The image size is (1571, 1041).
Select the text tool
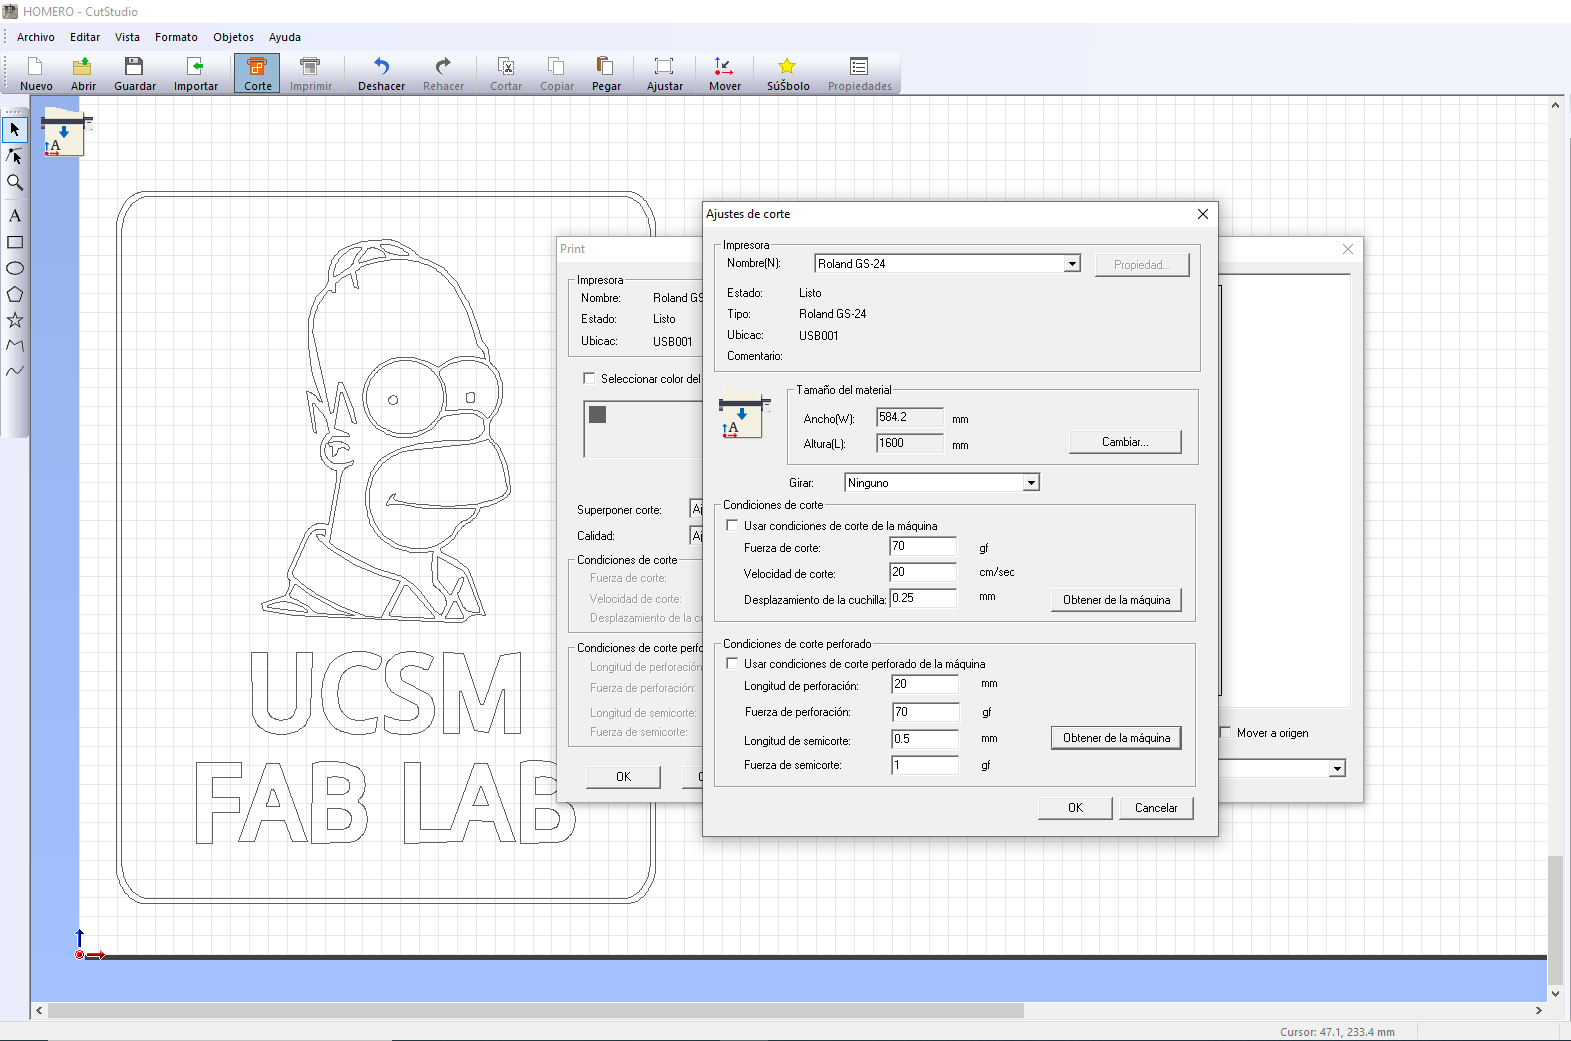tap(15, 215)
